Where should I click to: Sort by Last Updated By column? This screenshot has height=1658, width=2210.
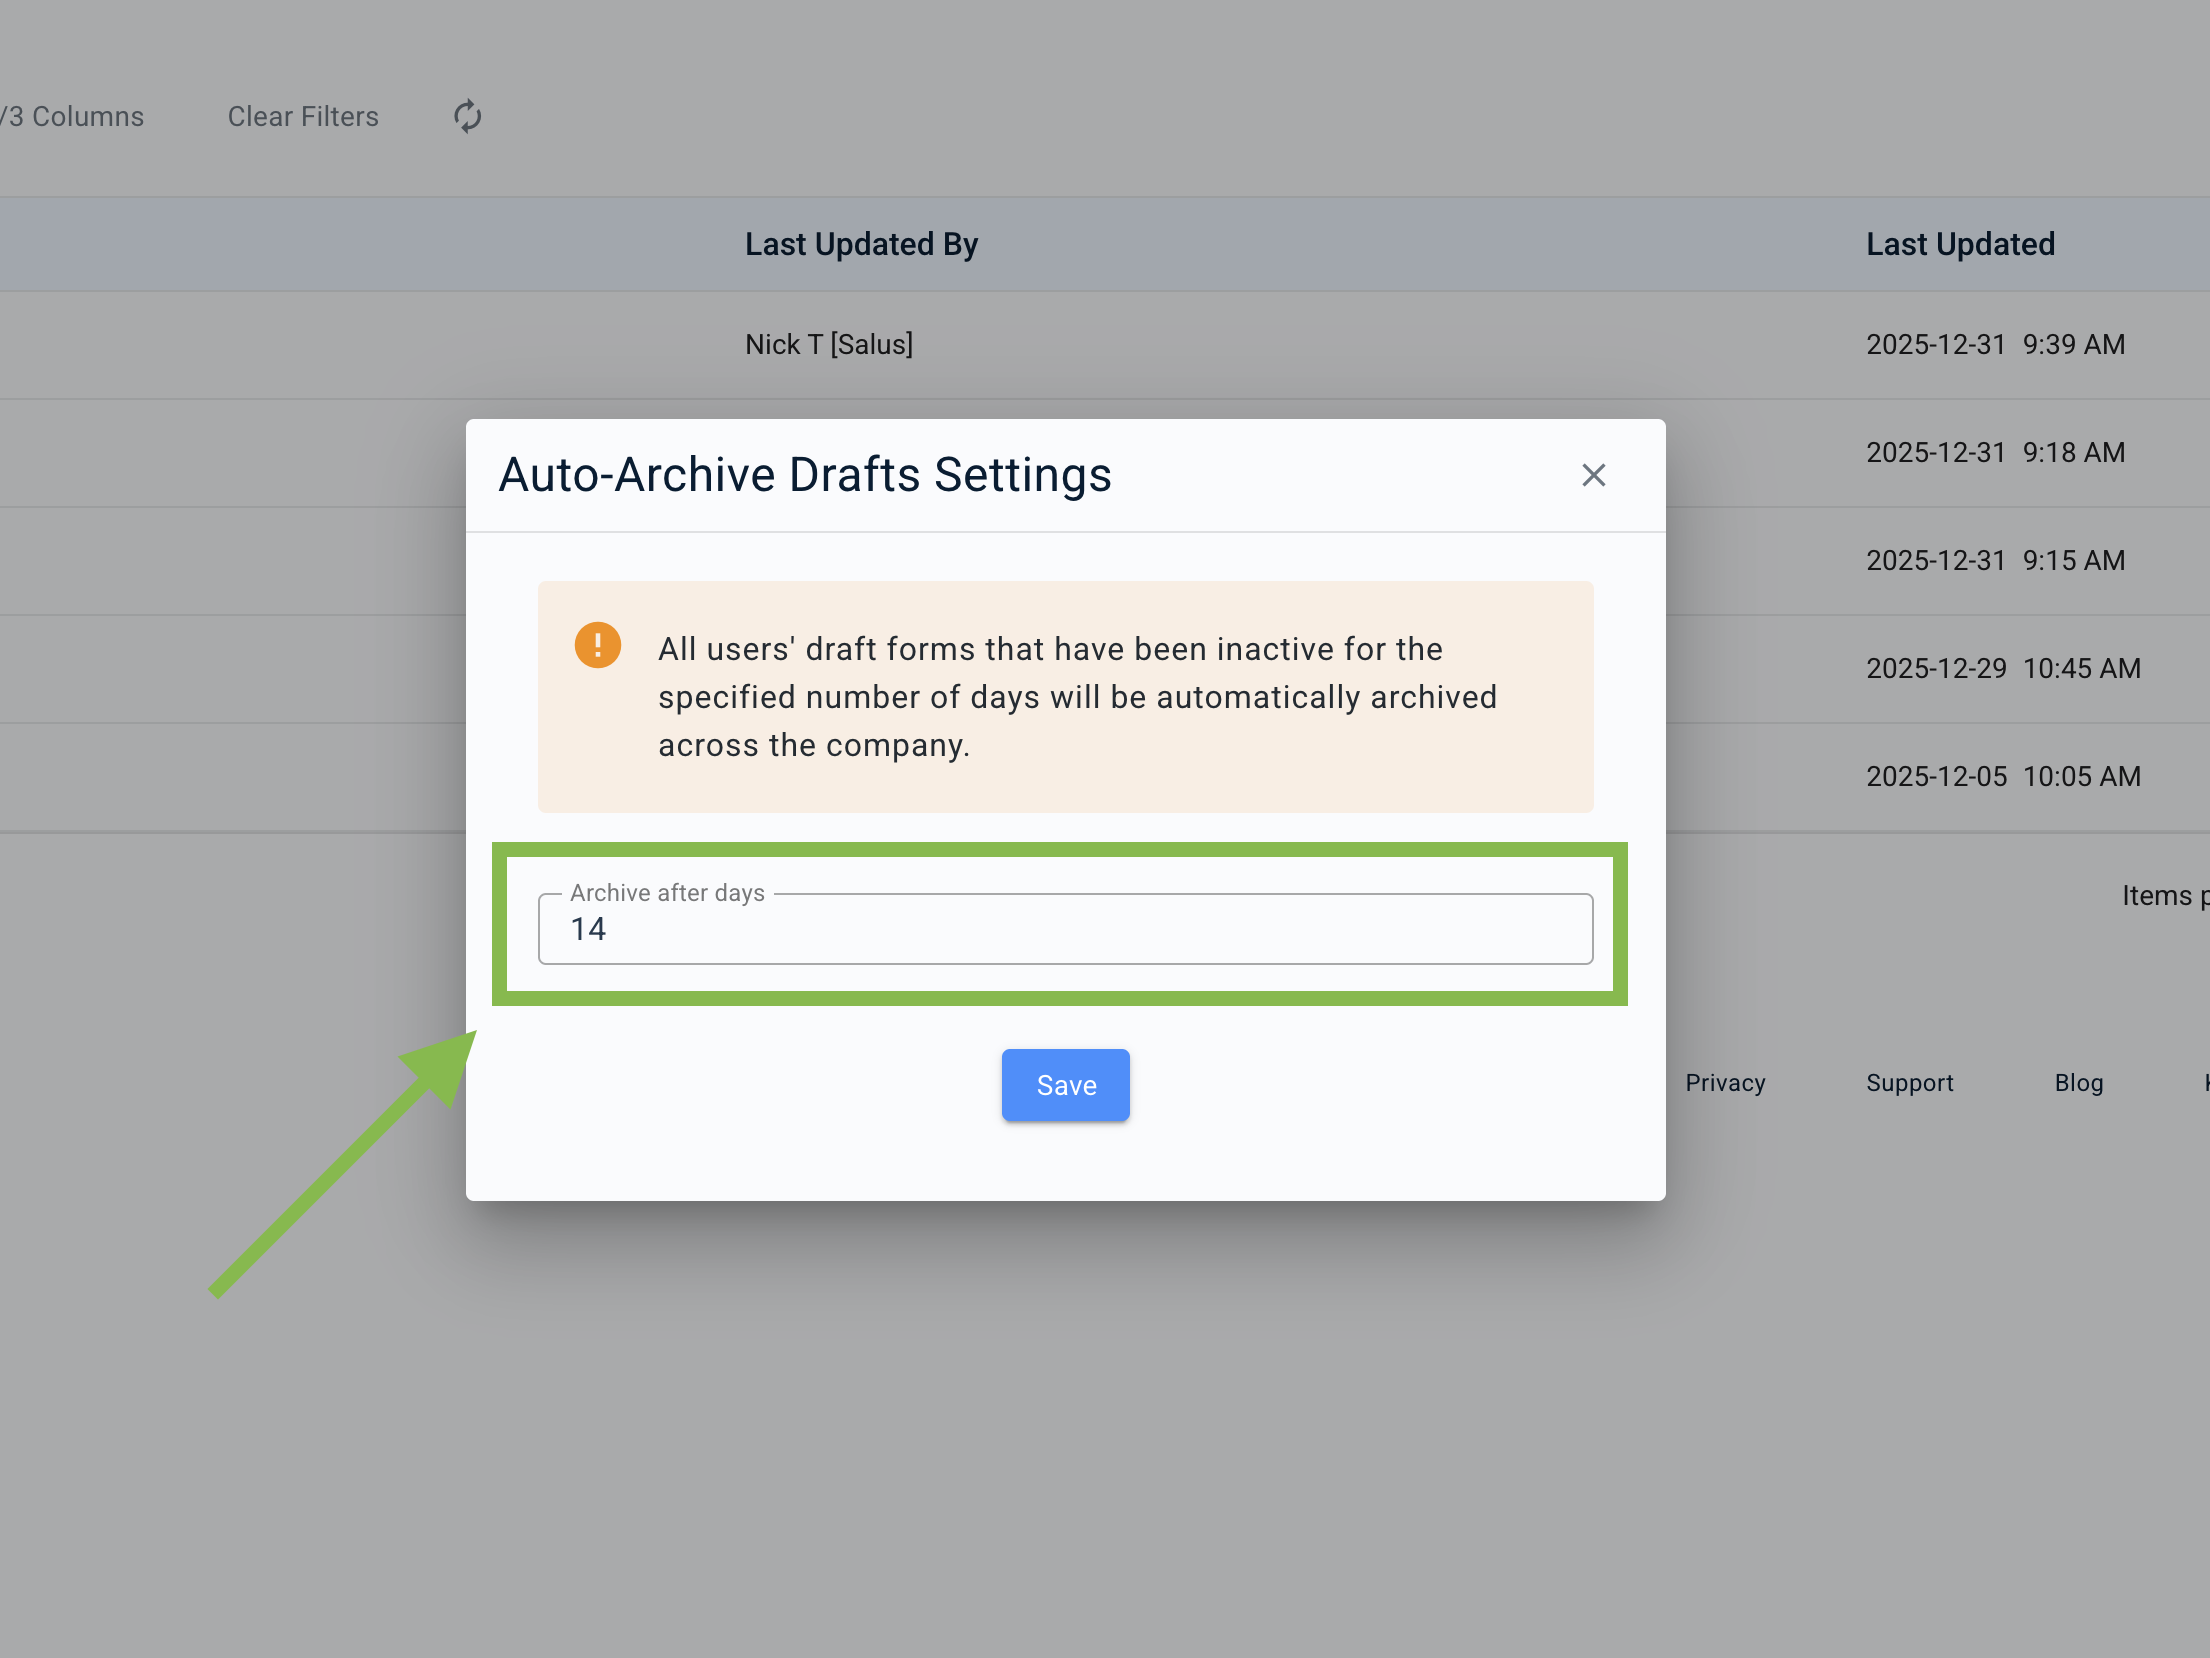861,244
